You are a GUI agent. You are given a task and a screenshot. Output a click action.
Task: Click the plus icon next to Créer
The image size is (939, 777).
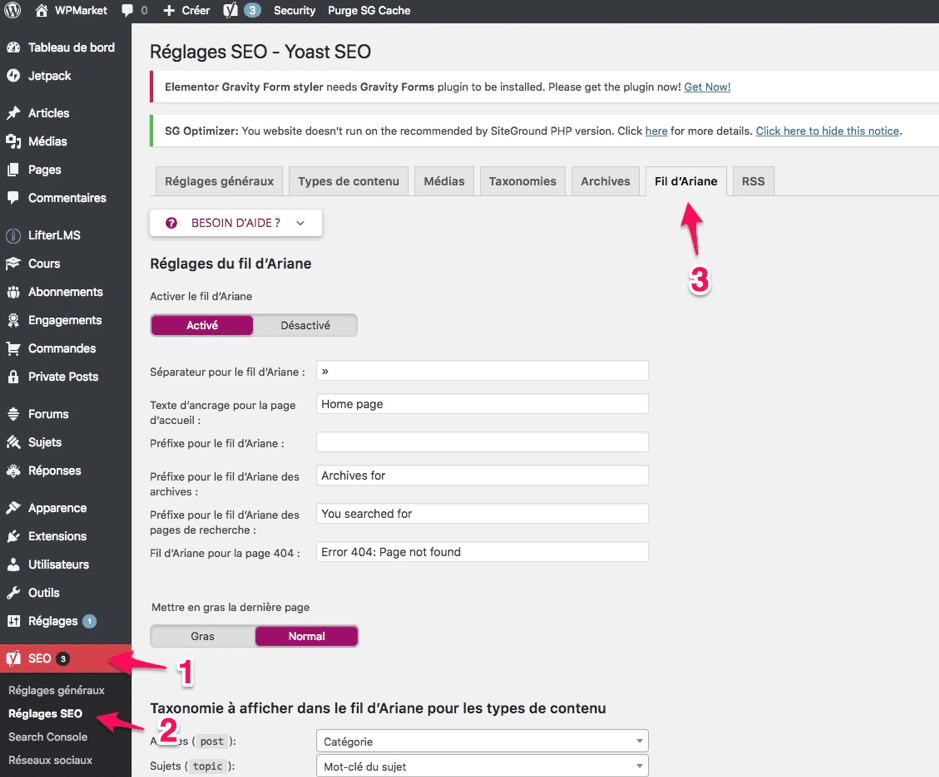[x=169, y=11]
